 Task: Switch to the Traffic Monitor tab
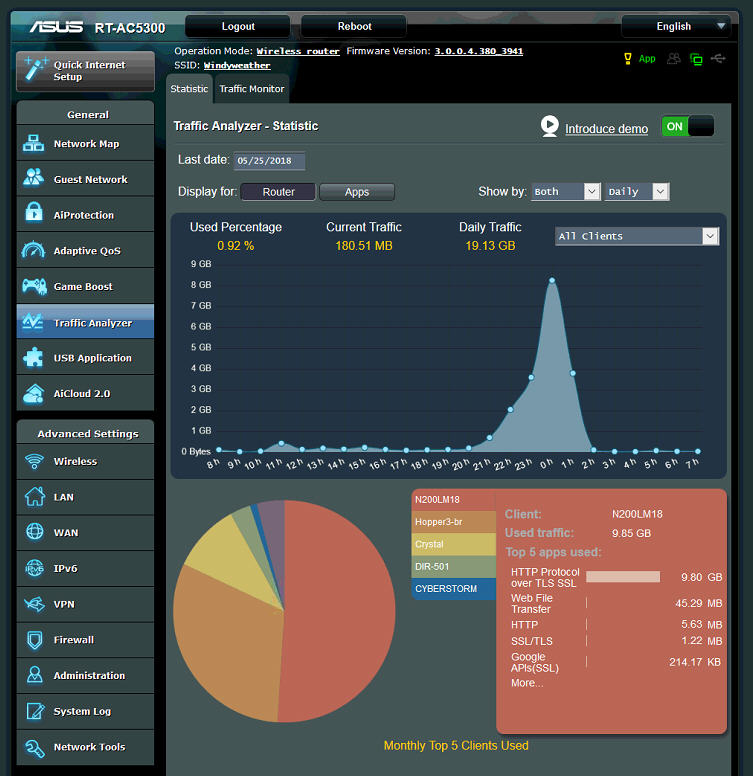(252, 89)
